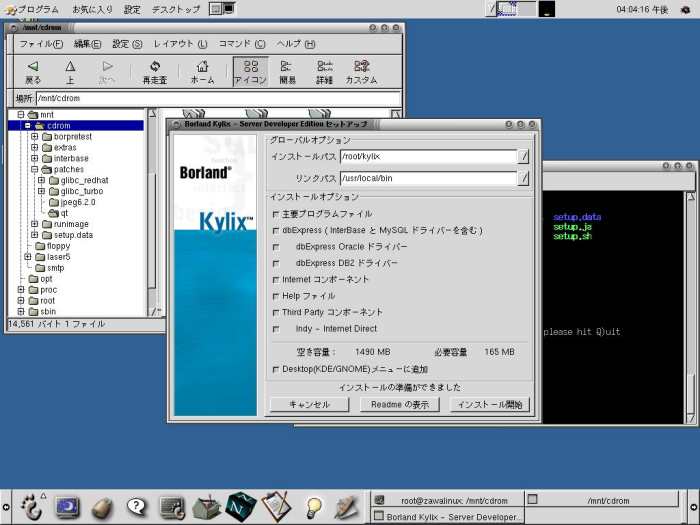Open the 設定(S) file manager menu
Screen dimensions: 700x525
(x=127, y=44)
